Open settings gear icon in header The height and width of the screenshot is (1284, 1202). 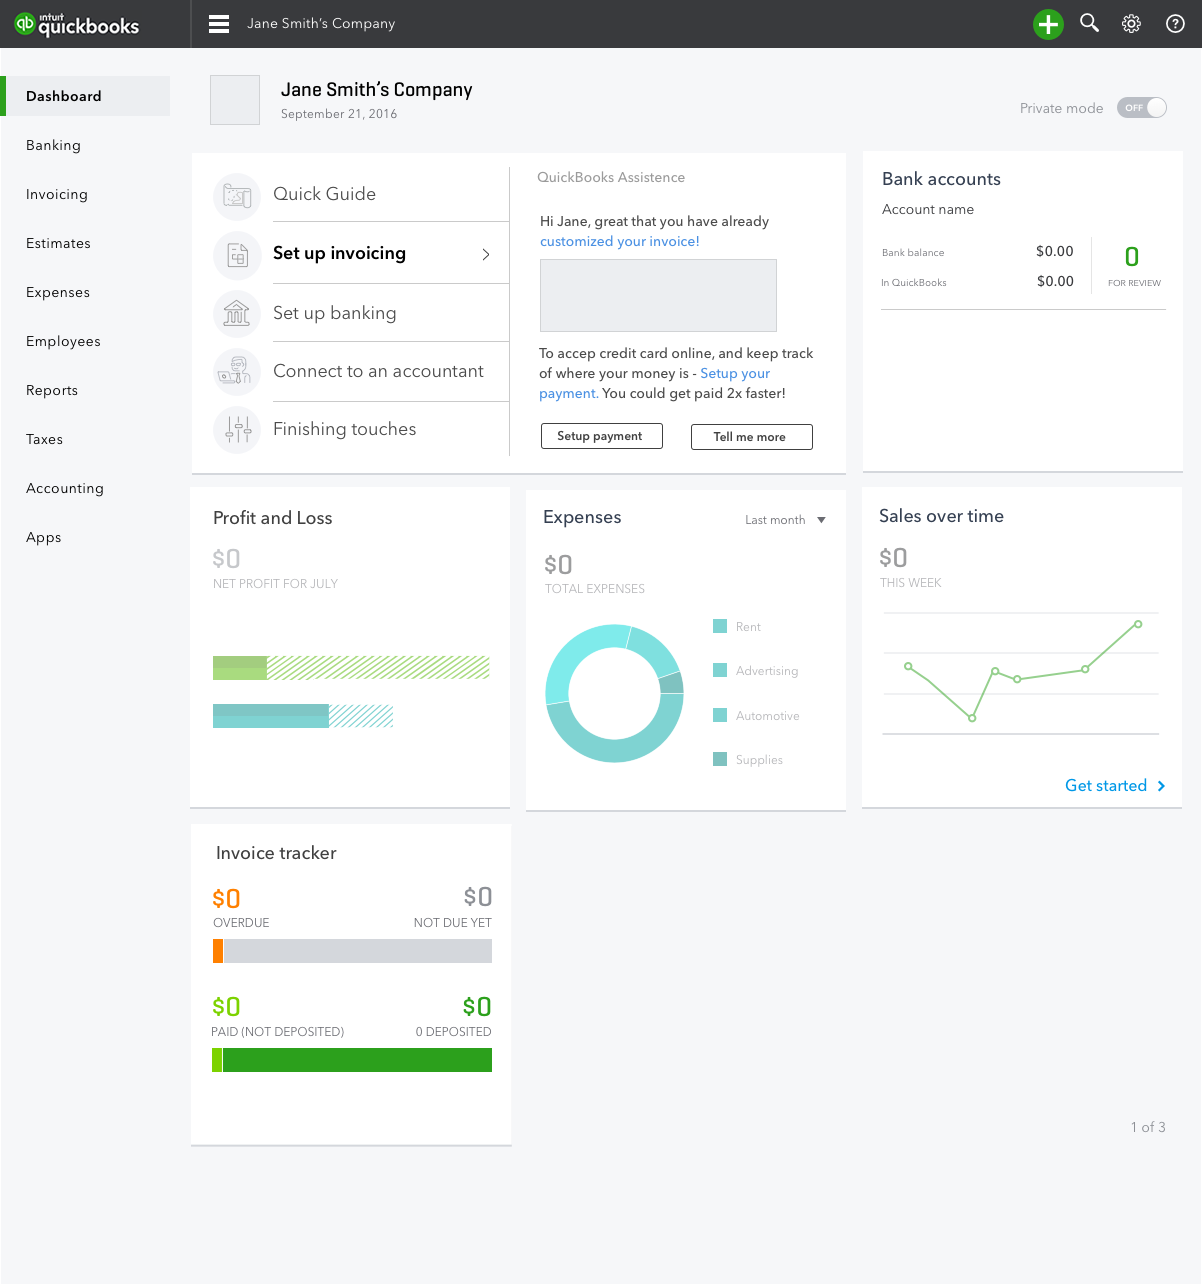click(1131, 24)
